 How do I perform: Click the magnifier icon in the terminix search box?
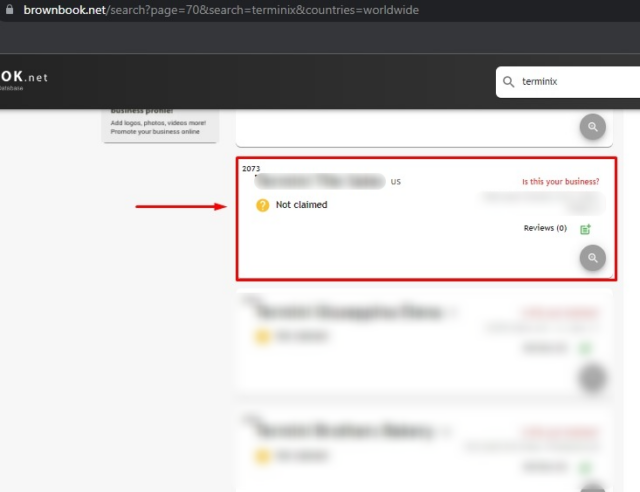[x=509, y=82]
